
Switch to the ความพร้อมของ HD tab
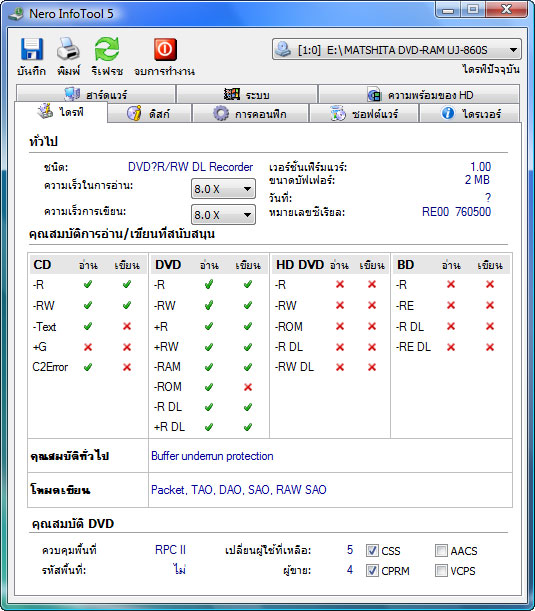click(419, 94)
